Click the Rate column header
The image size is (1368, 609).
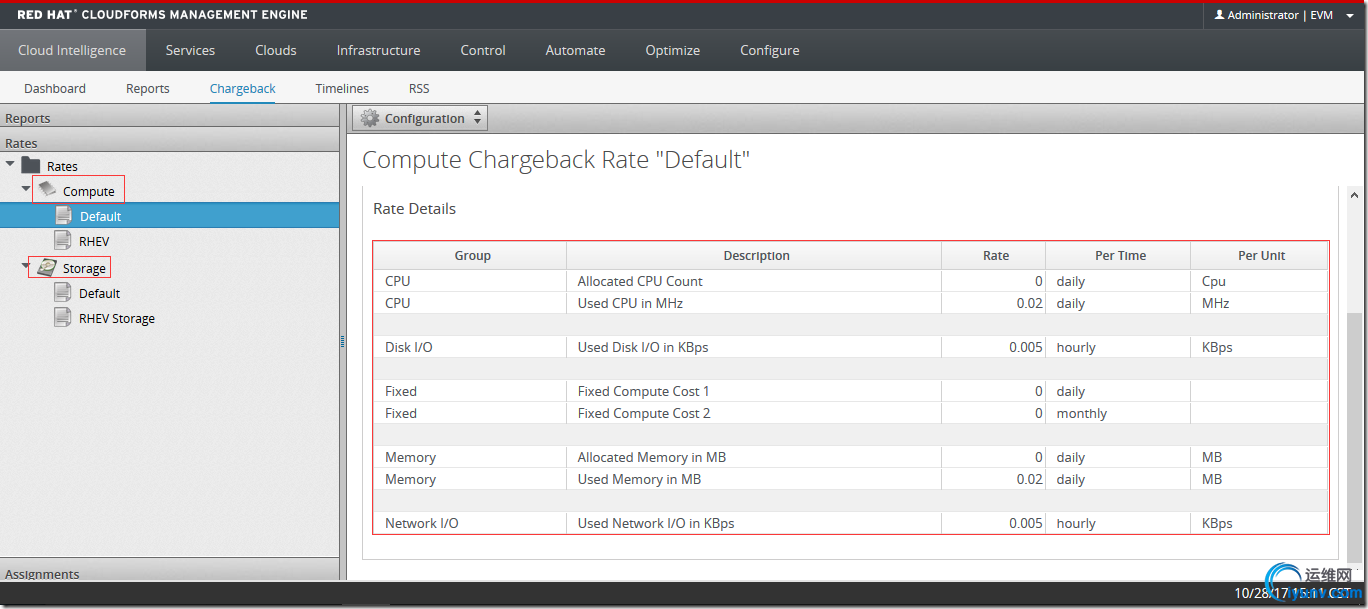point(996,255)
